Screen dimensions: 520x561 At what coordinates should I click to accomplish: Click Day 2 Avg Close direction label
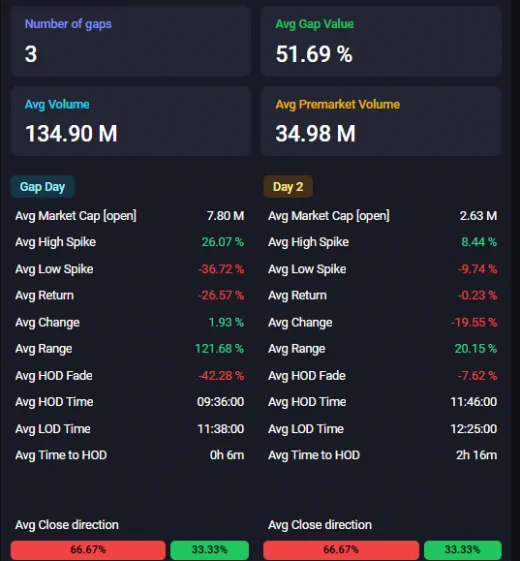320,525
